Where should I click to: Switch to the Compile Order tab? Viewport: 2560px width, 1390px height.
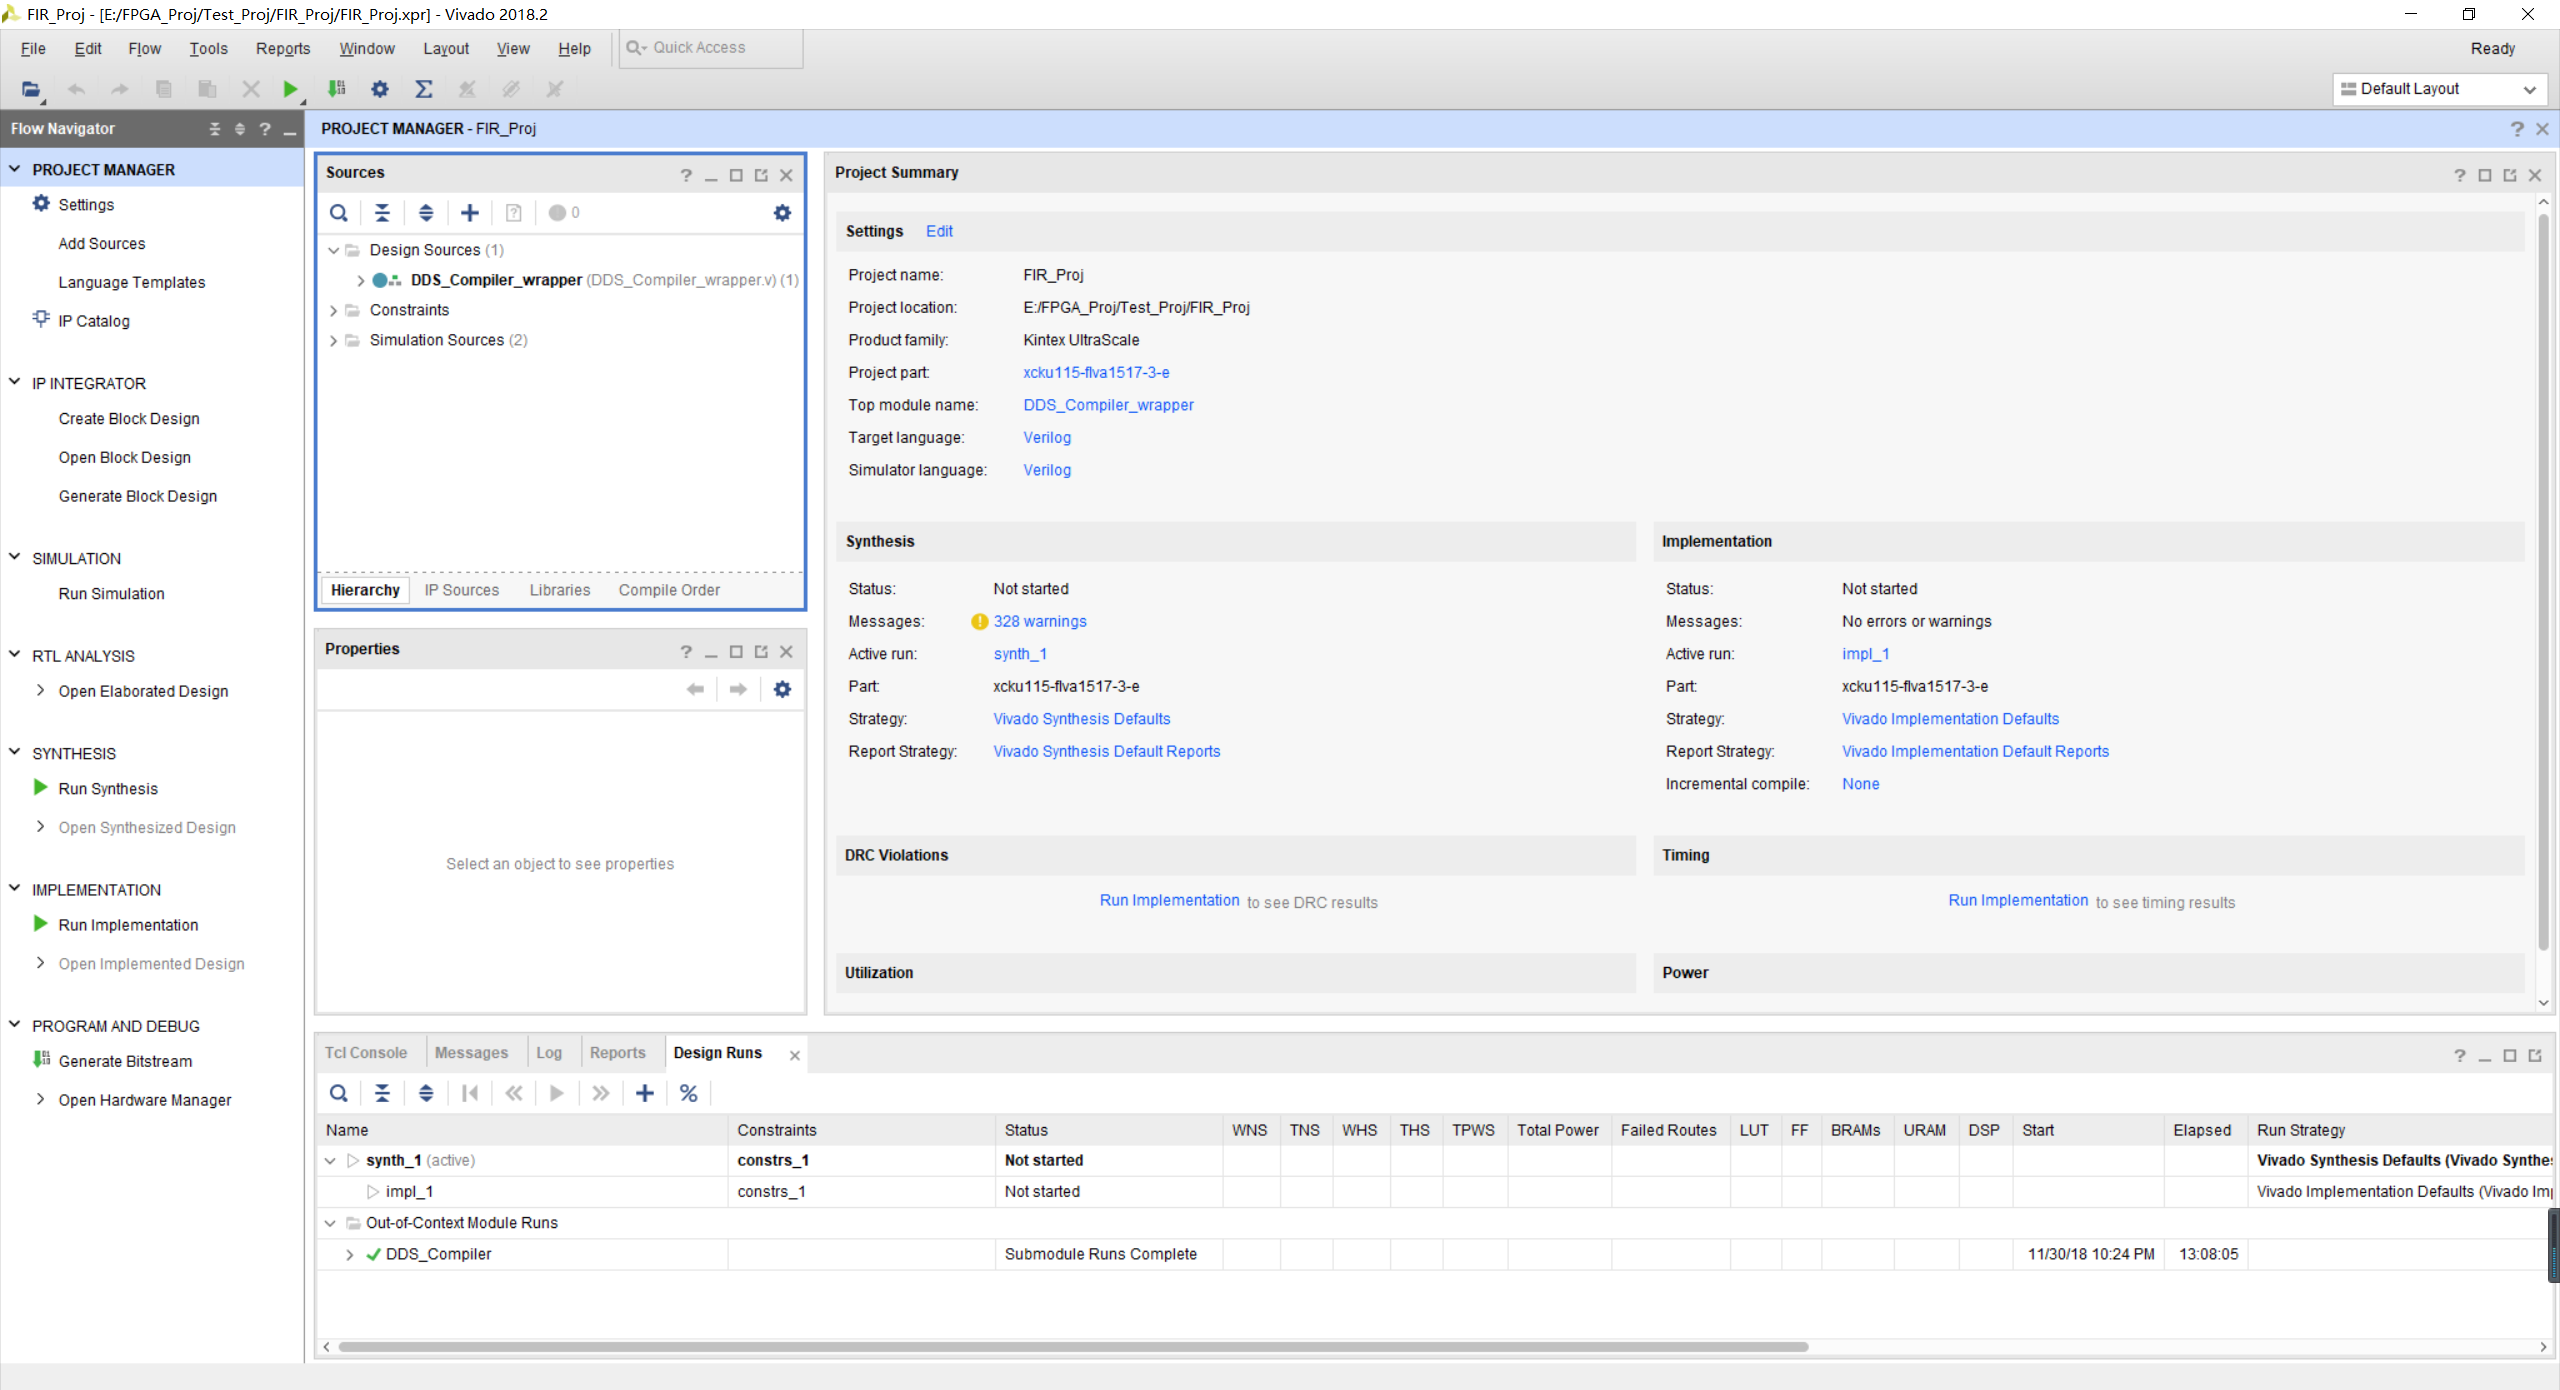[669, 590]
